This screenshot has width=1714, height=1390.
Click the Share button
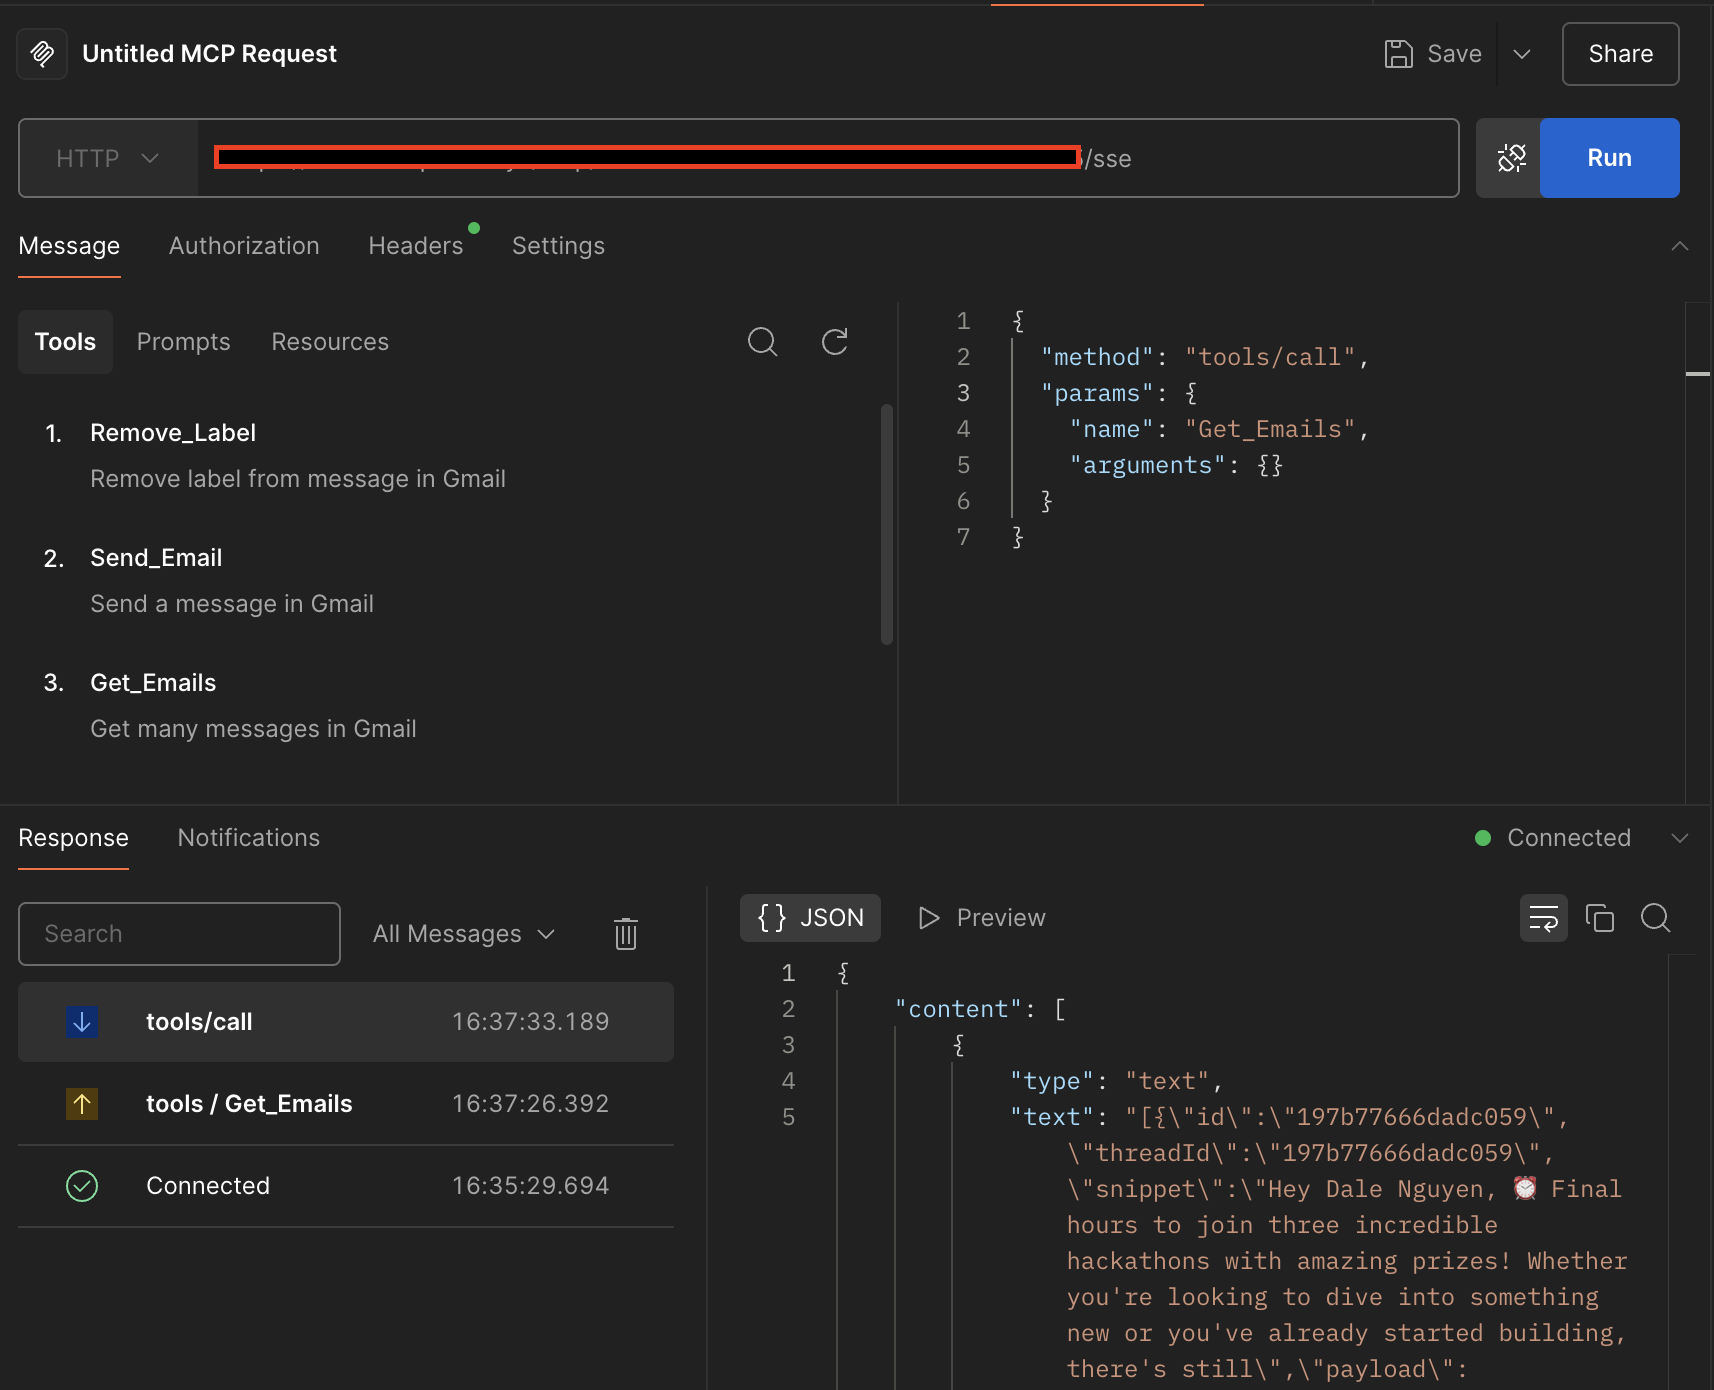coord(1620,54)
